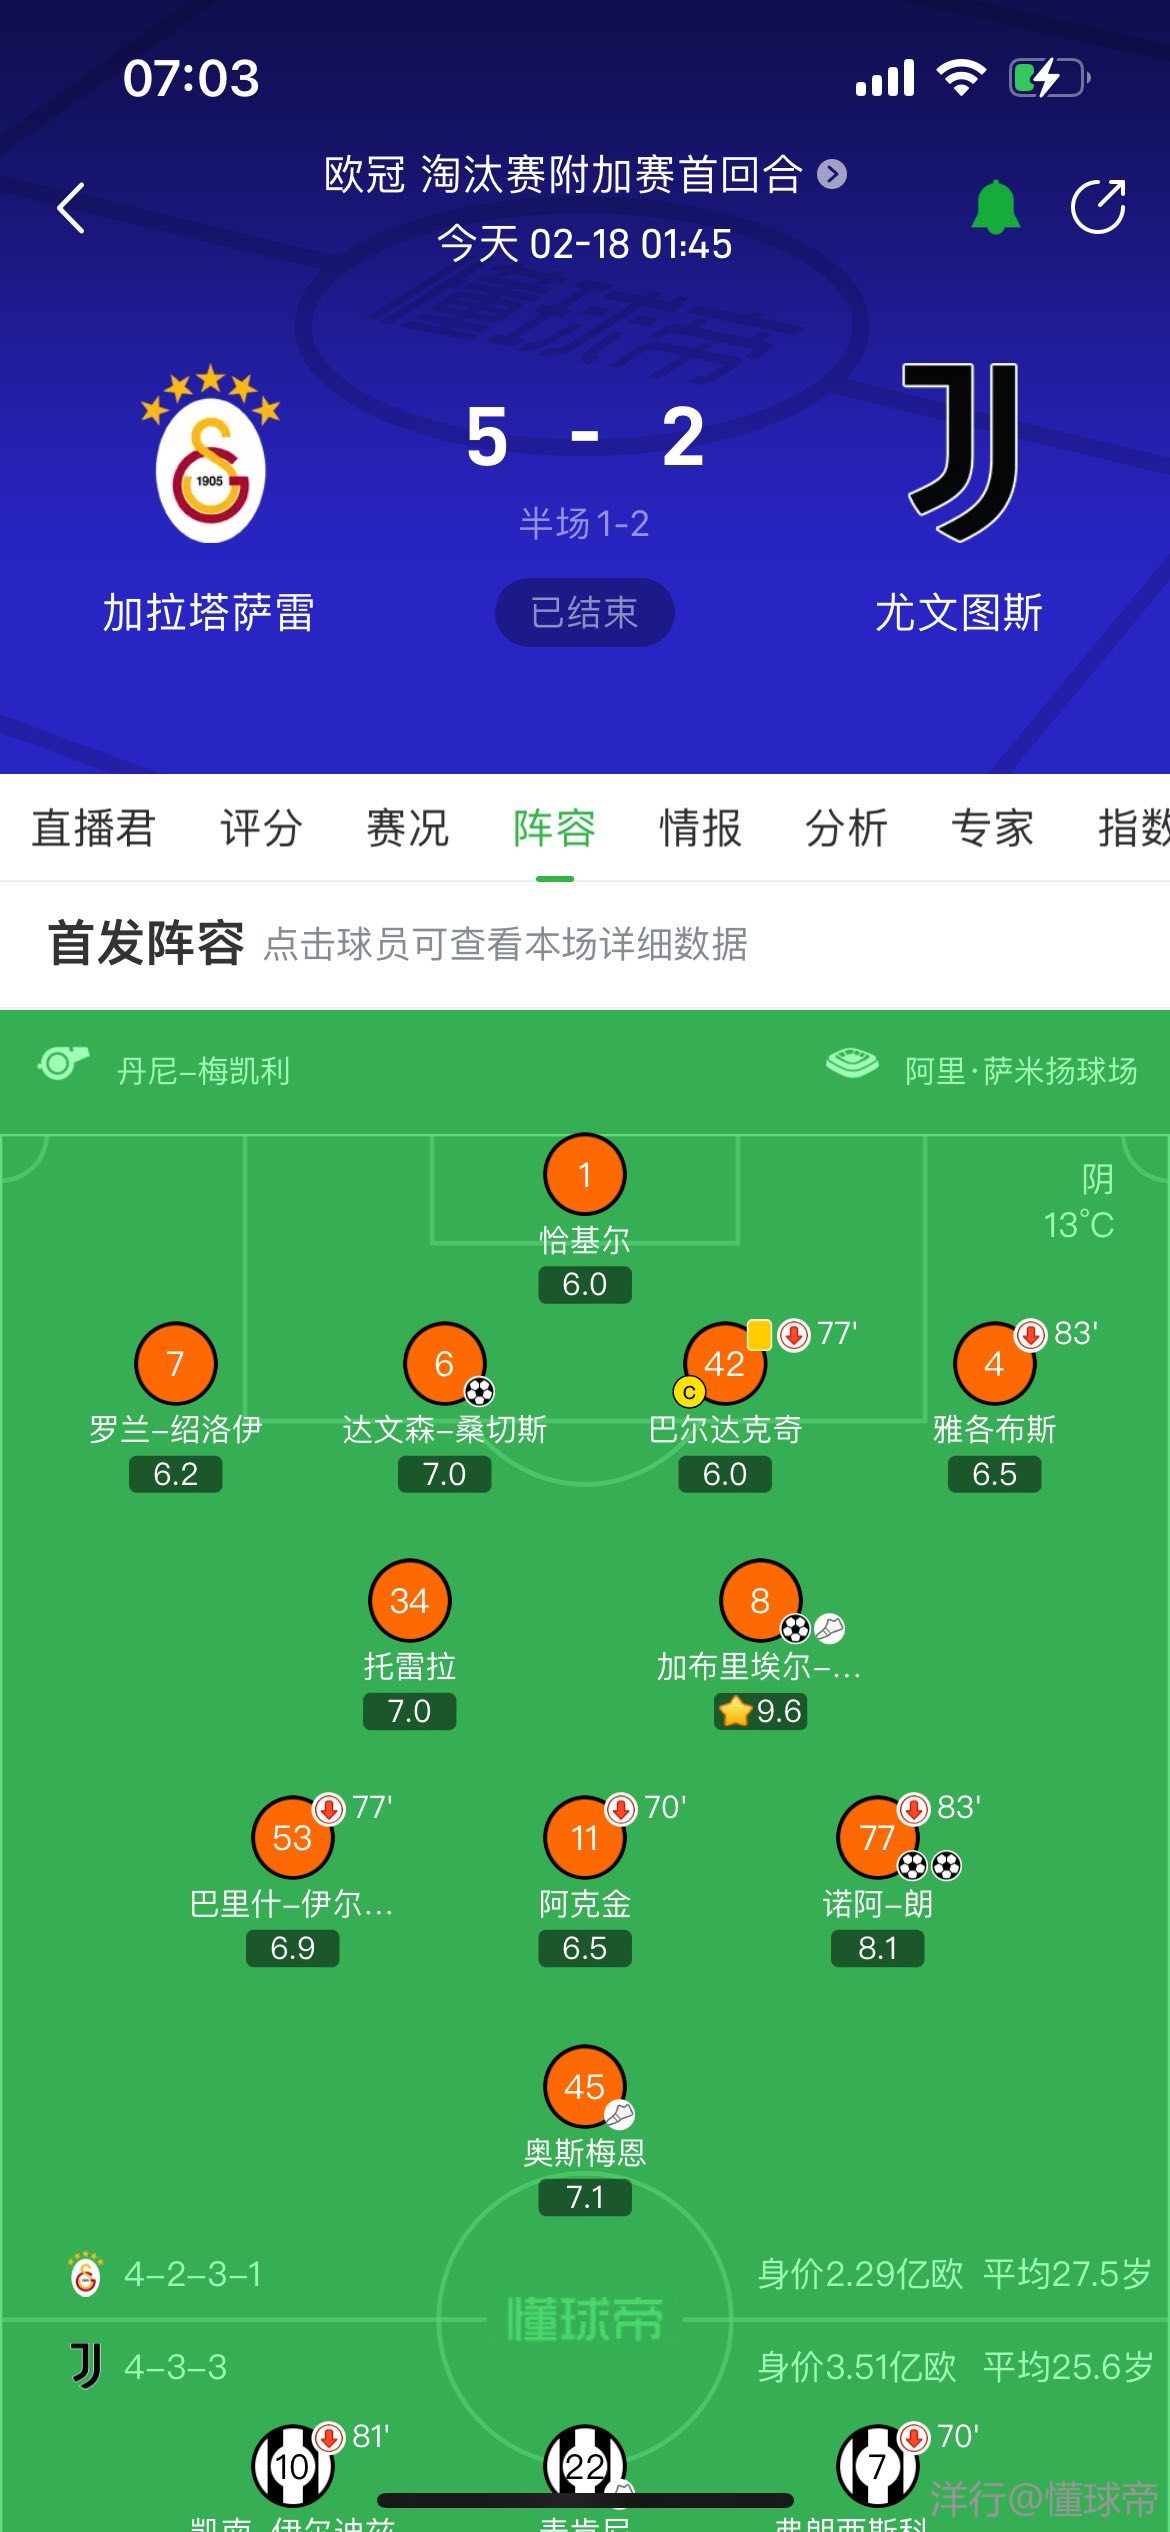Tap the back arrow icon

pyautogui.click(x=72, y=208)
